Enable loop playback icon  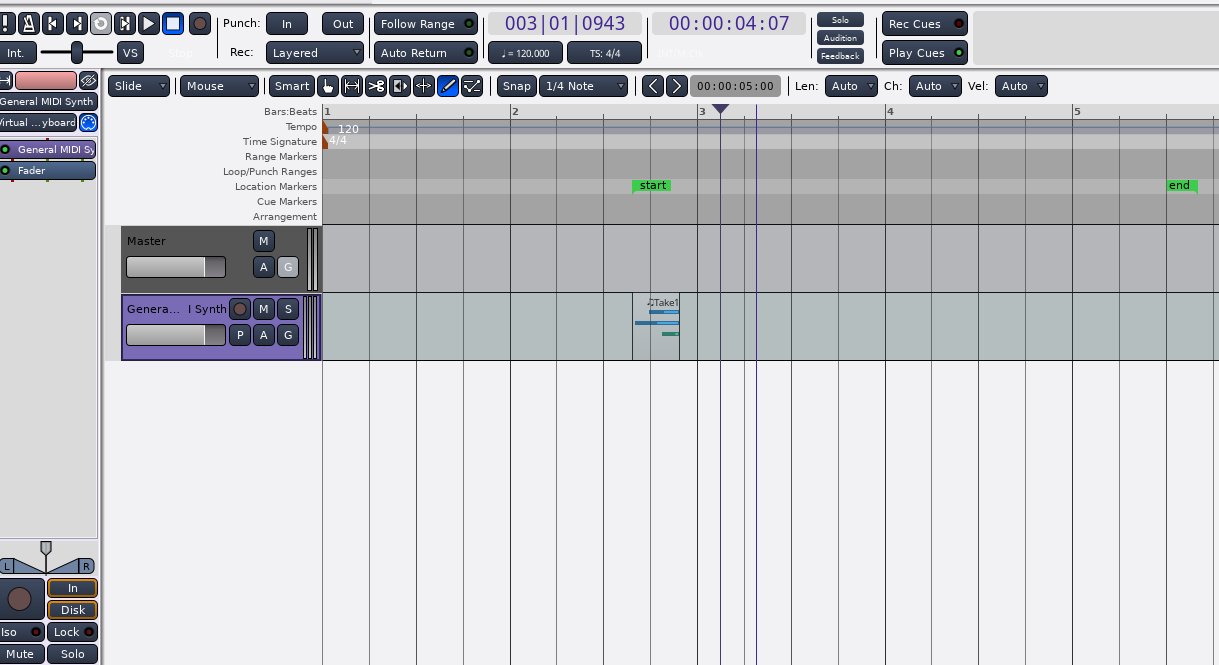(x=101, y=23)
